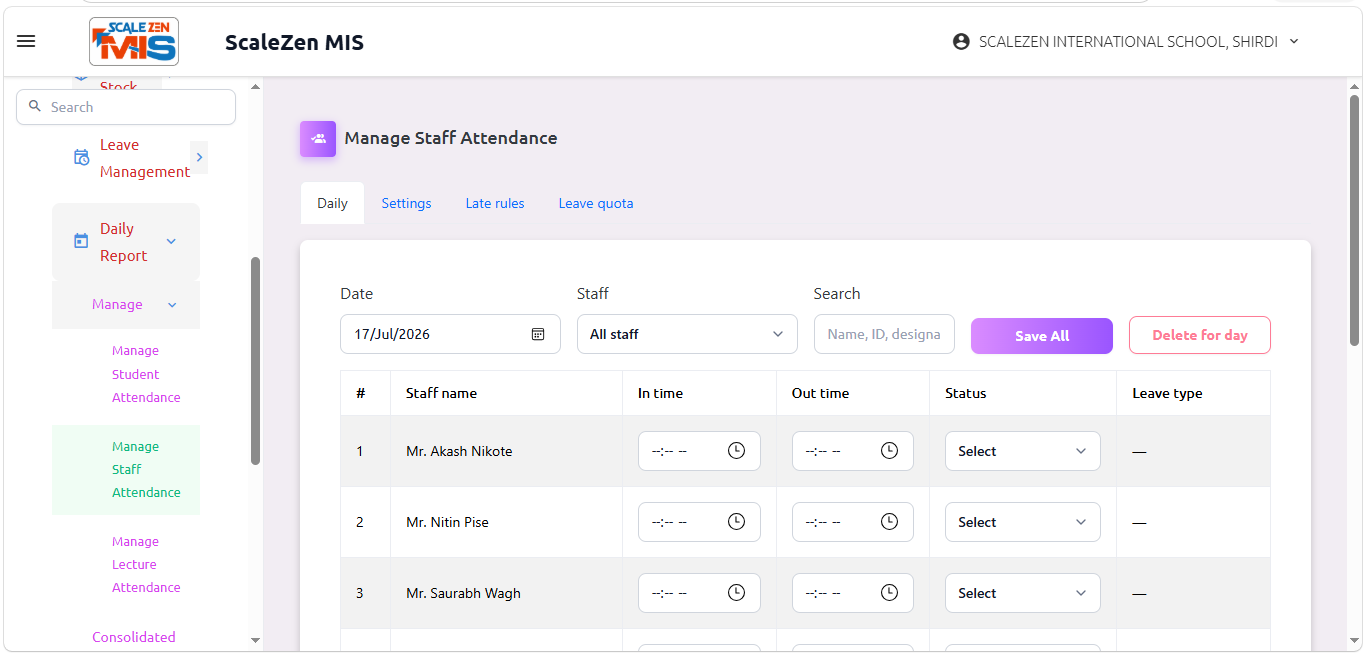The height and width of the screenshot is (653, 1366).
Task: Click the Name, ID, designation search box
Action: click(884, 334)
